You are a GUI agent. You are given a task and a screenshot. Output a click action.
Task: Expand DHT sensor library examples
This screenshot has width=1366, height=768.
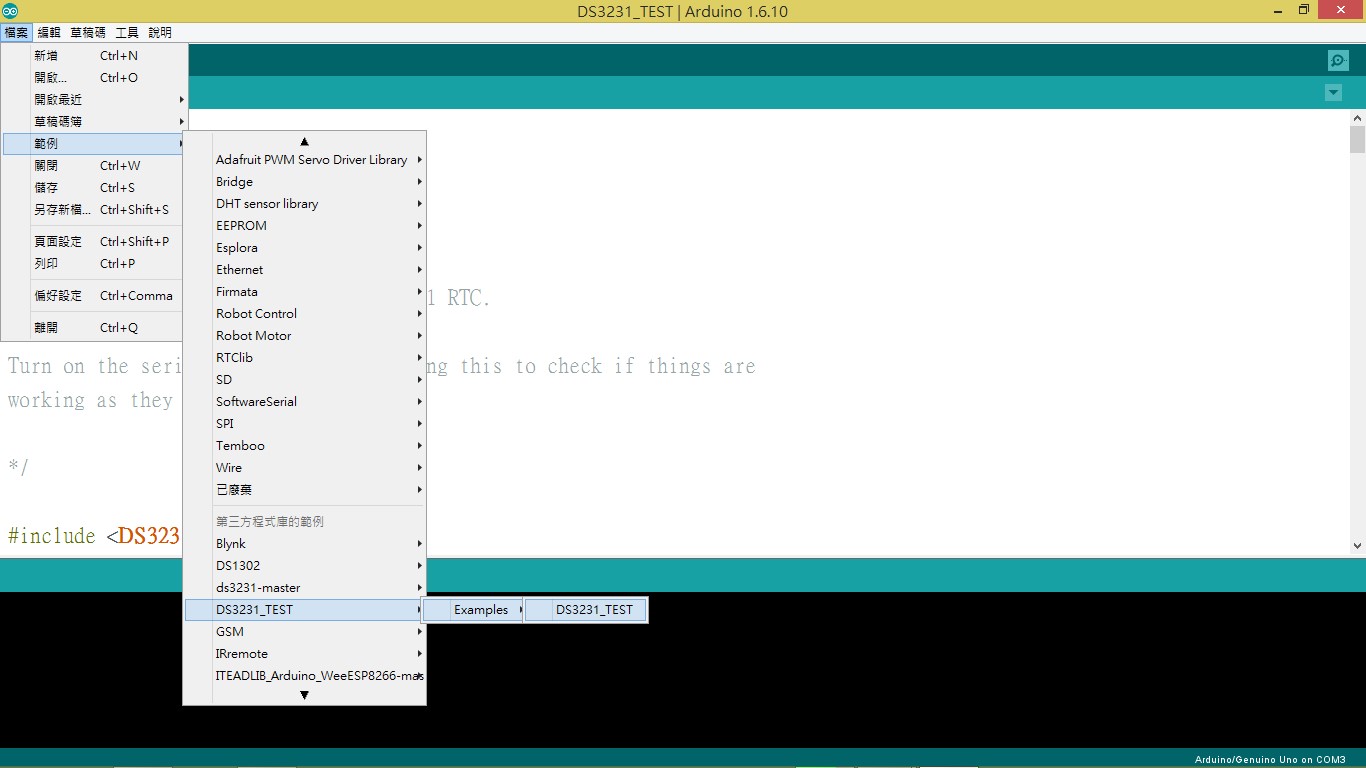(305, 204)
